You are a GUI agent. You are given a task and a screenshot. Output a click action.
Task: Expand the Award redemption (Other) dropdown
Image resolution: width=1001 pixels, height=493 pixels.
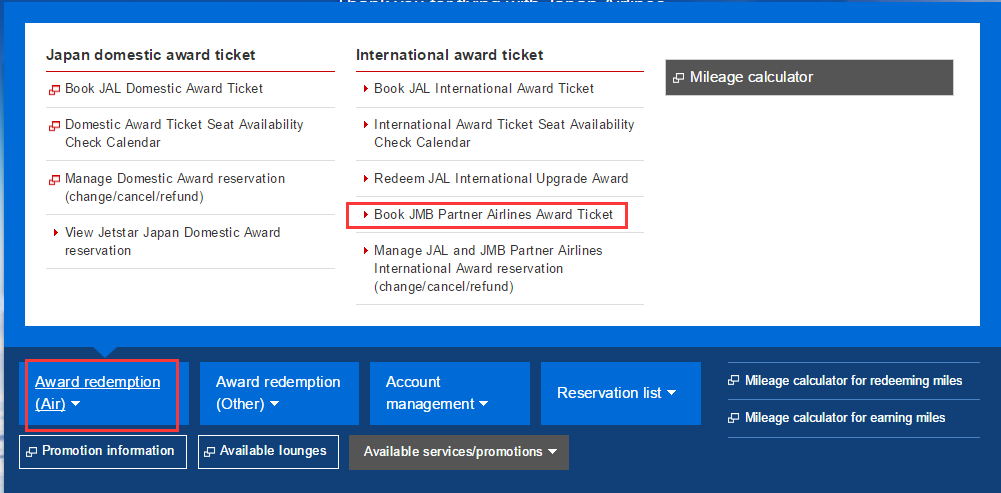click(x=279, y=393)
